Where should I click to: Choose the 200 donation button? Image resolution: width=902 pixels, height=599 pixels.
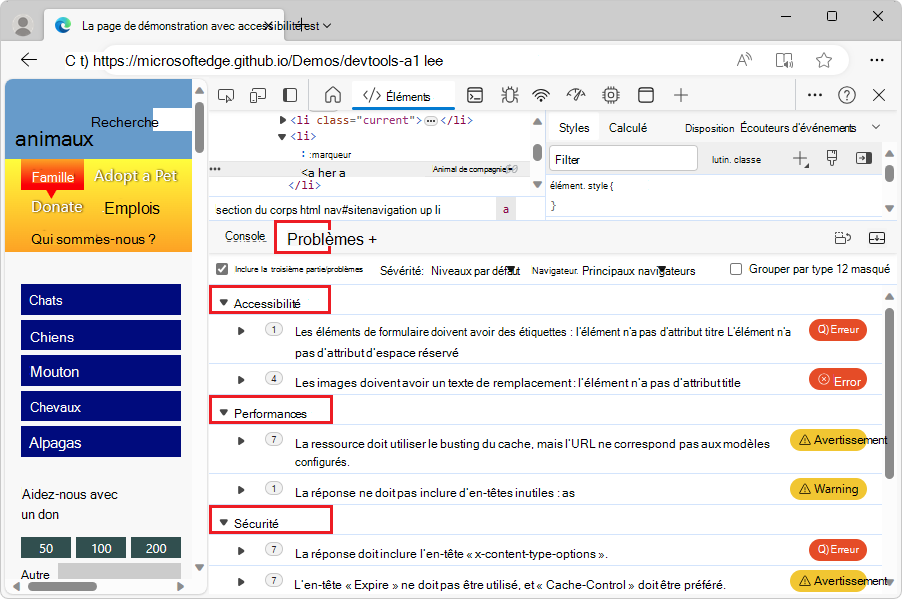tap(156, 548)
